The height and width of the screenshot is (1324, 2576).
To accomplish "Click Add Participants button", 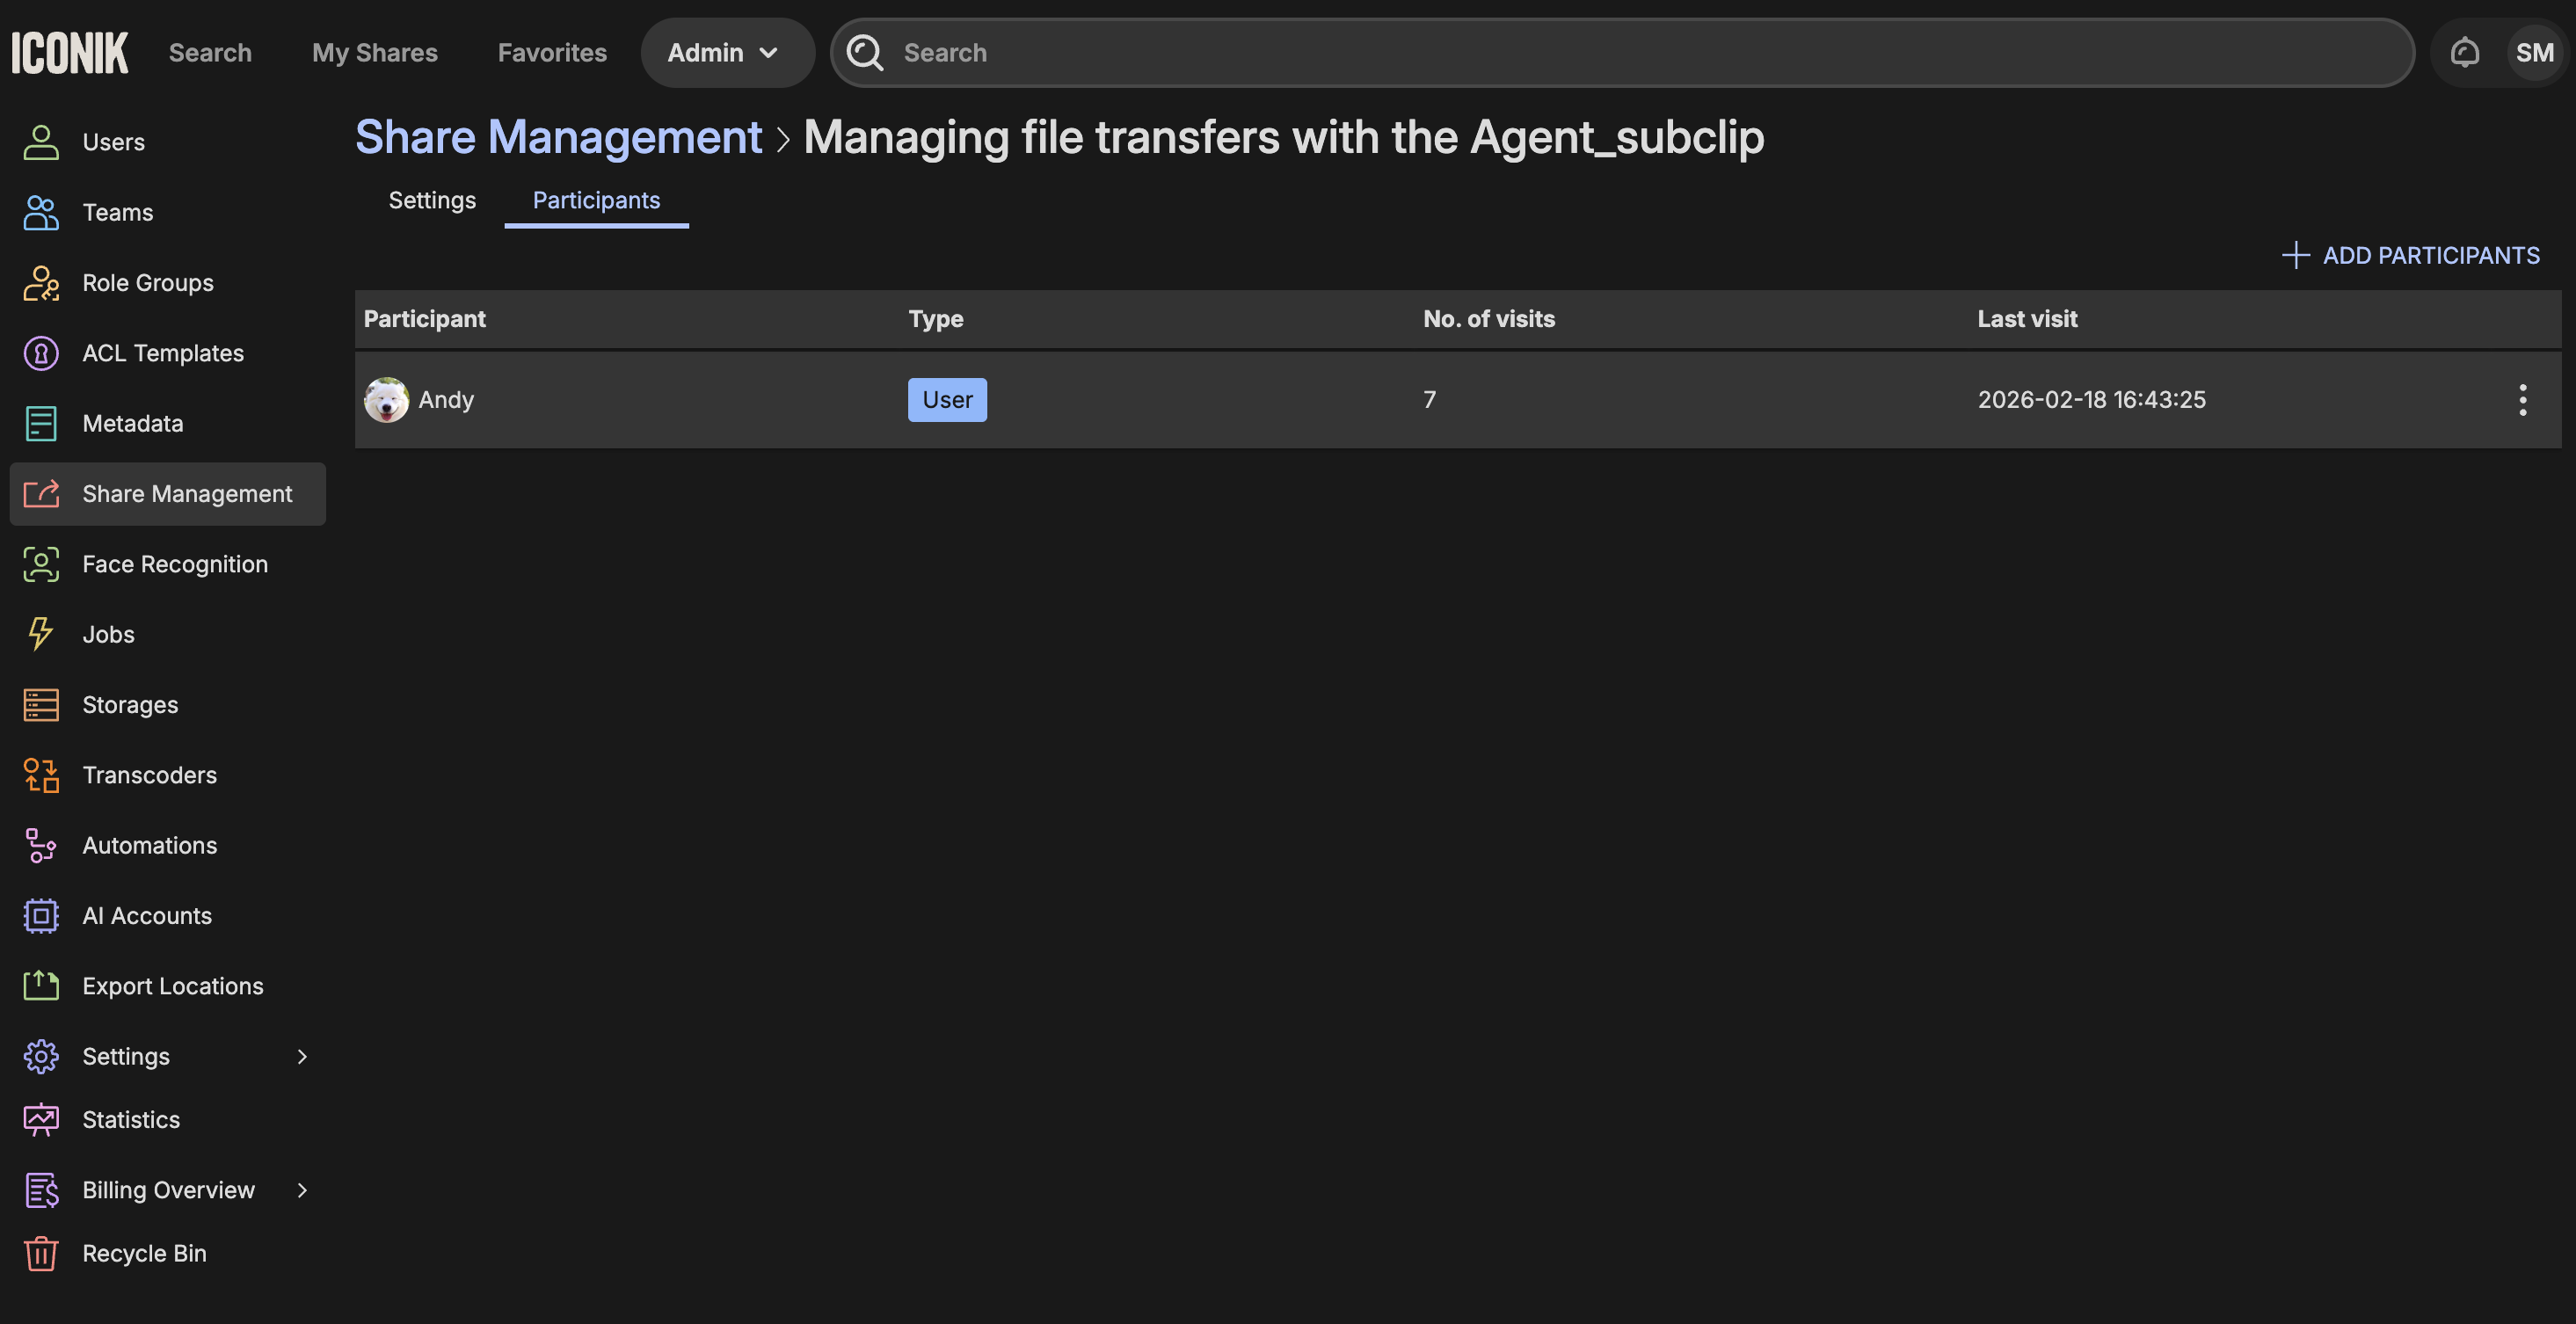I will coord(2410,255).
